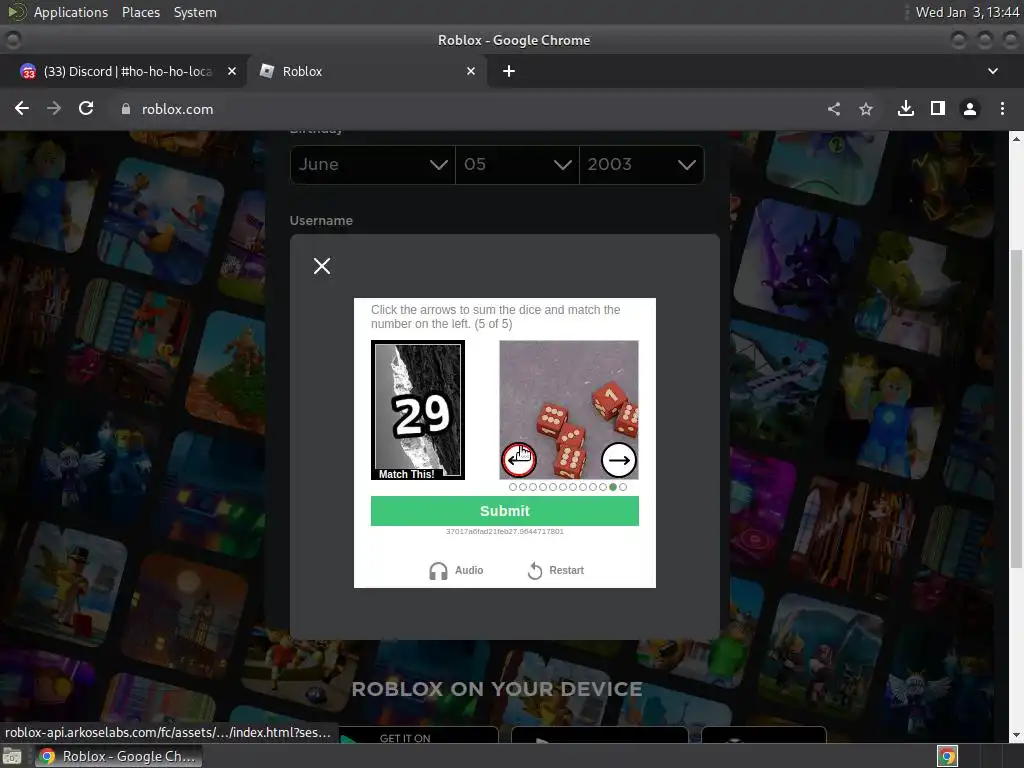This screenshot has height=768, width=1024.
Task: Click the clock showing Wed Jan 3
Action: pos(967,12)
